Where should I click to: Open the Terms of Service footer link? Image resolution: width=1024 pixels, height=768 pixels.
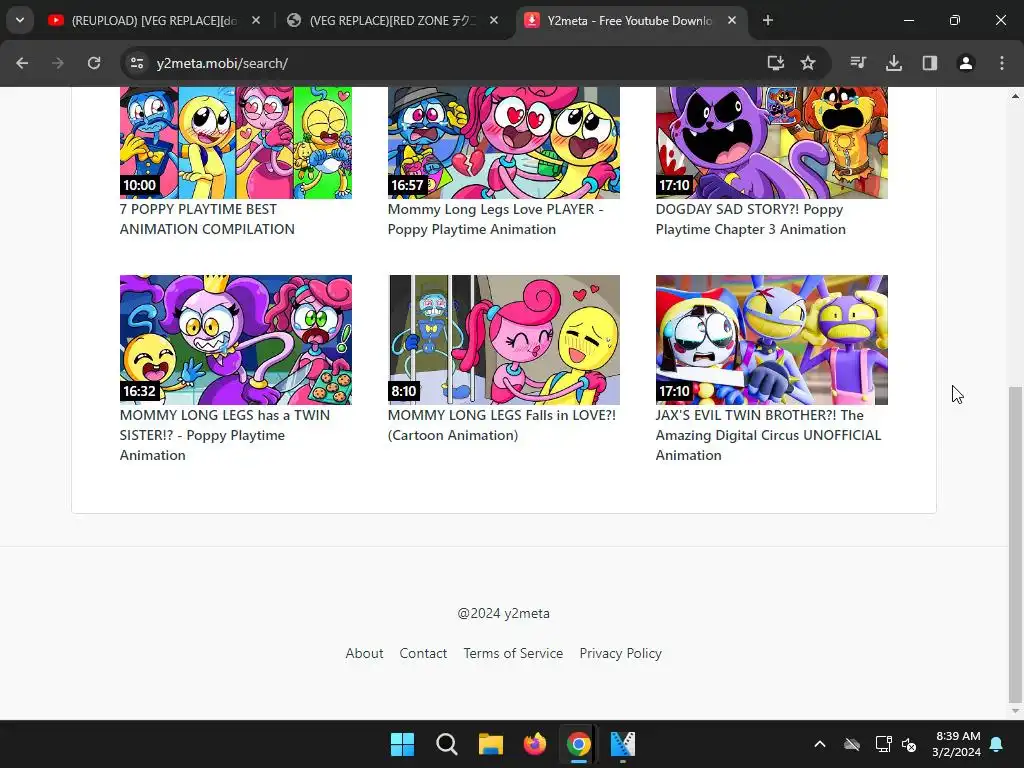(513, 653)
